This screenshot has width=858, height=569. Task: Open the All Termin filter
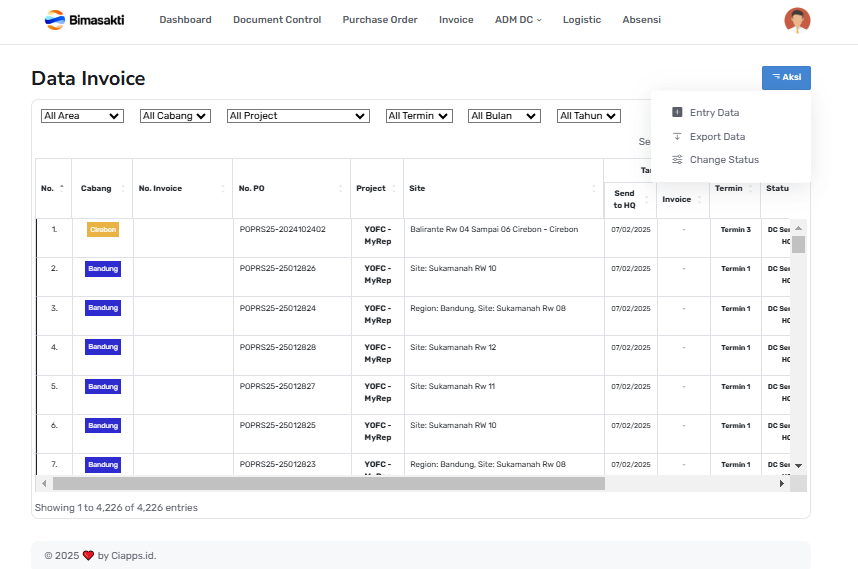coord(419,116)
